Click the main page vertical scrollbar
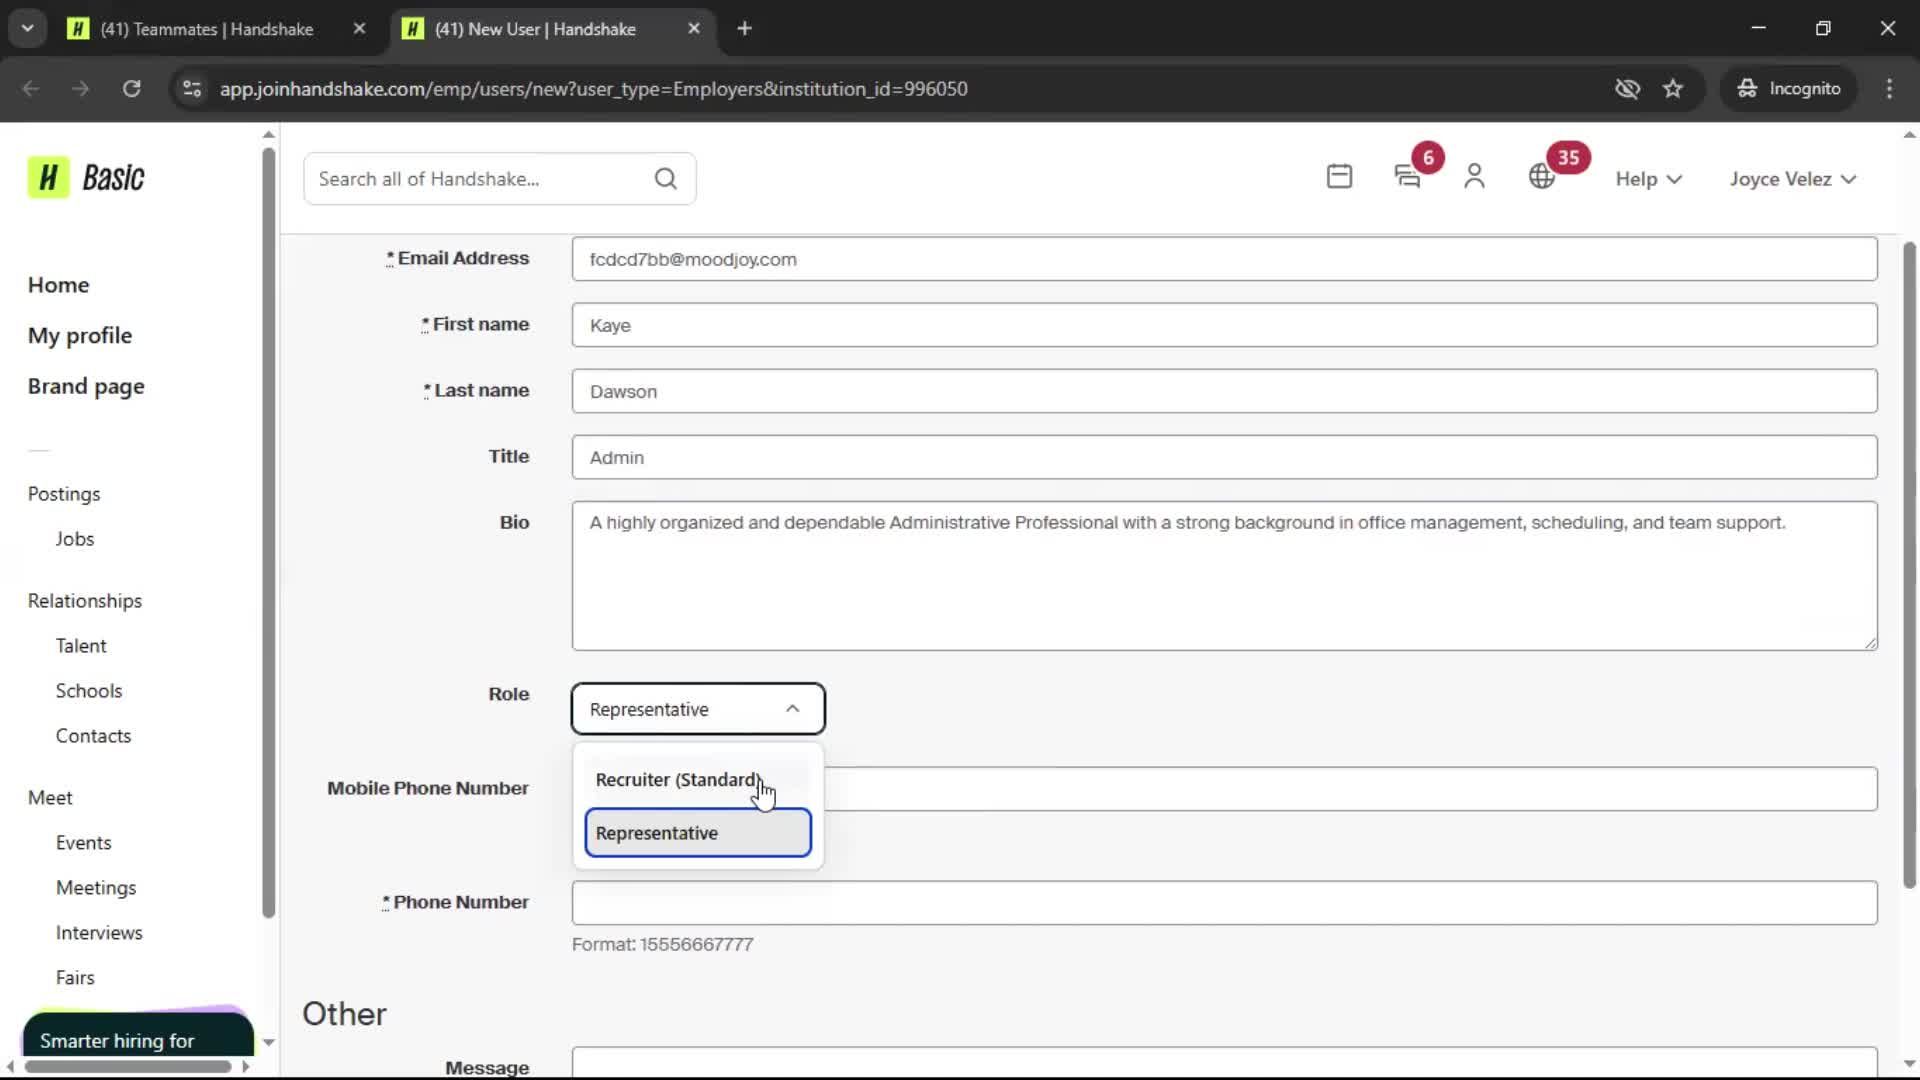The height and width of the screenshot is (1080, 1920). [x=1909, y=565]
